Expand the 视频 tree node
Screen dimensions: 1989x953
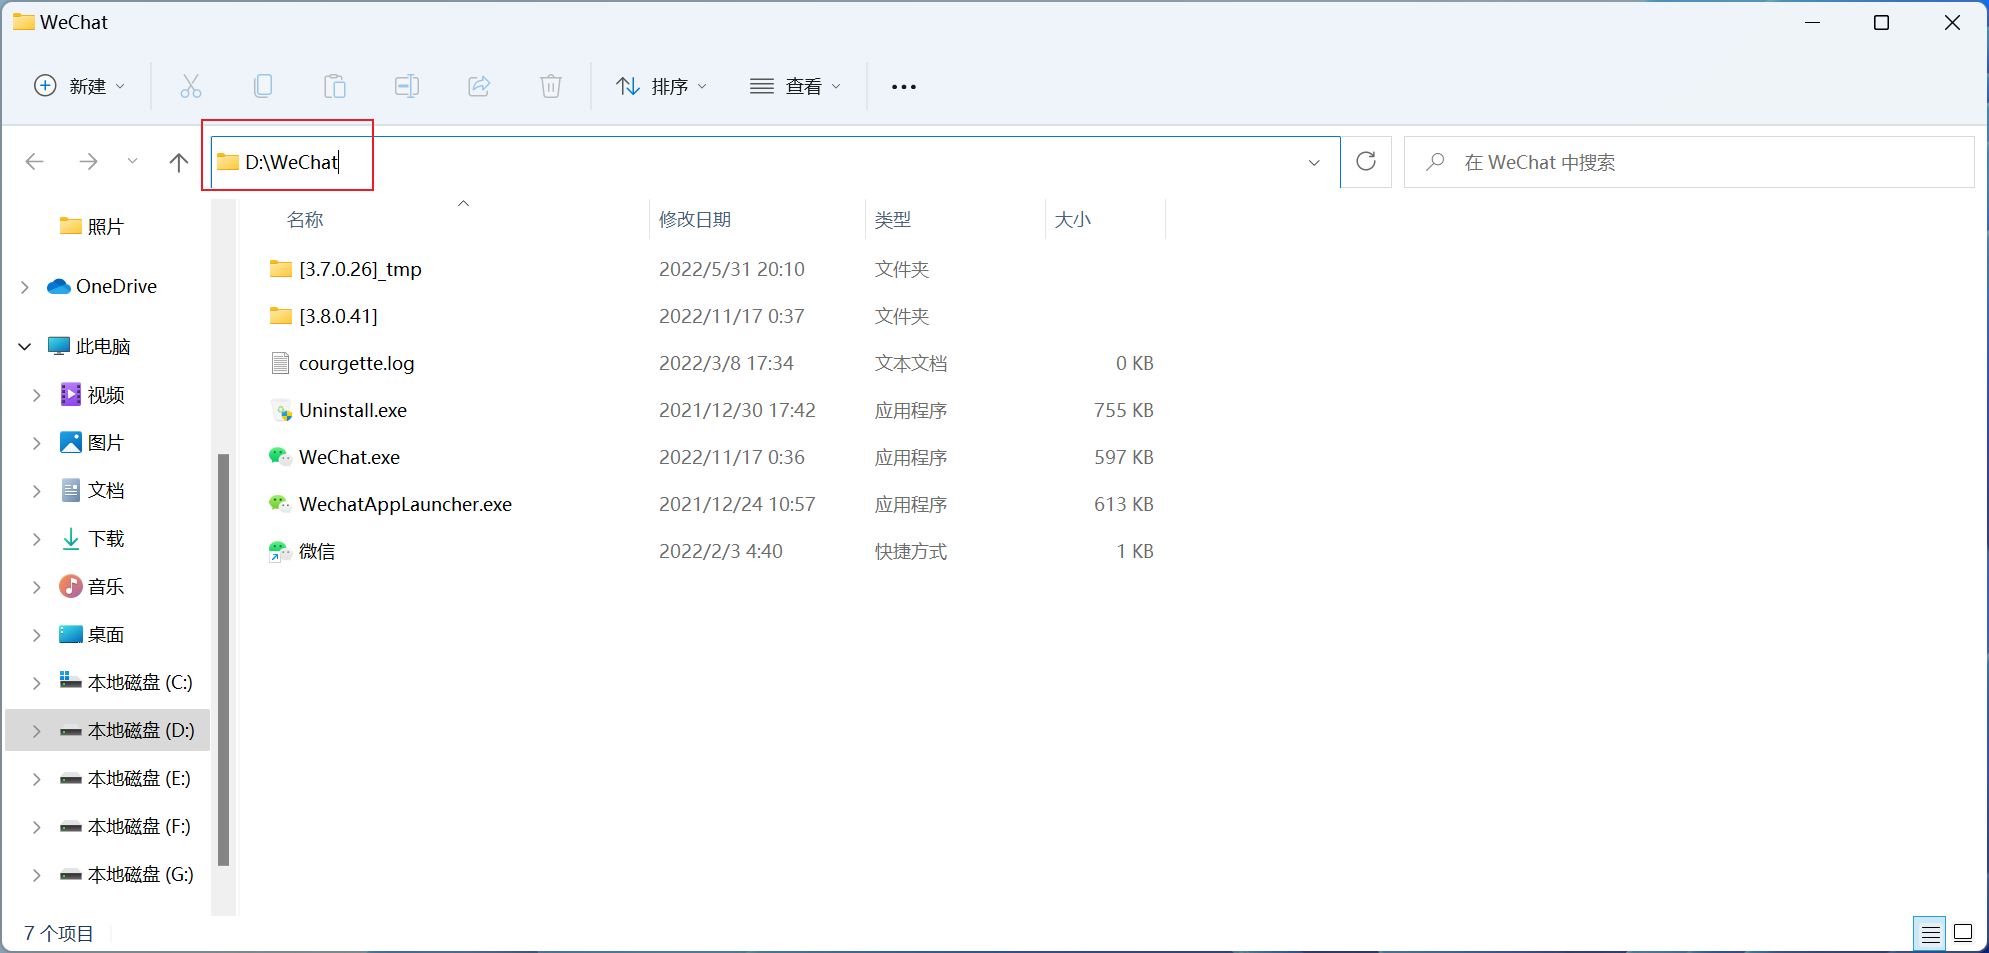(37, 395)
